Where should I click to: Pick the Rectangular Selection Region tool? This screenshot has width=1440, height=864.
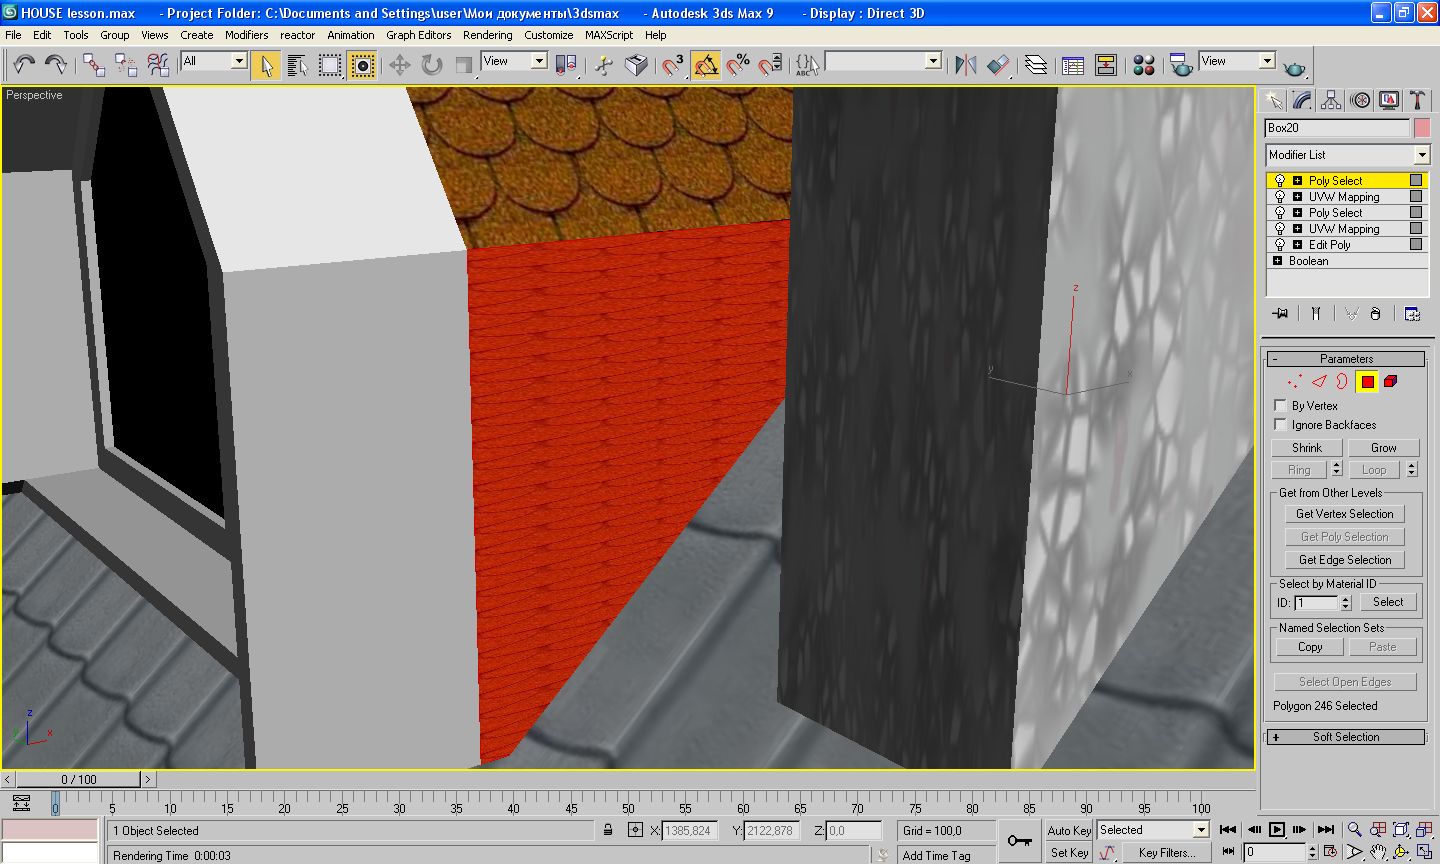point(330,65)
